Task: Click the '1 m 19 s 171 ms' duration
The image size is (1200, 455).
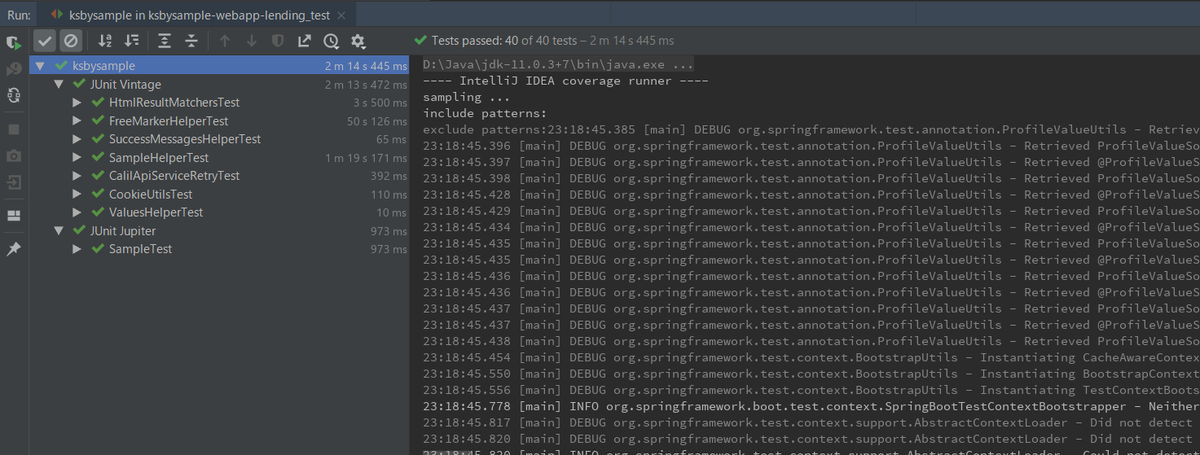Action: (365, 158)
